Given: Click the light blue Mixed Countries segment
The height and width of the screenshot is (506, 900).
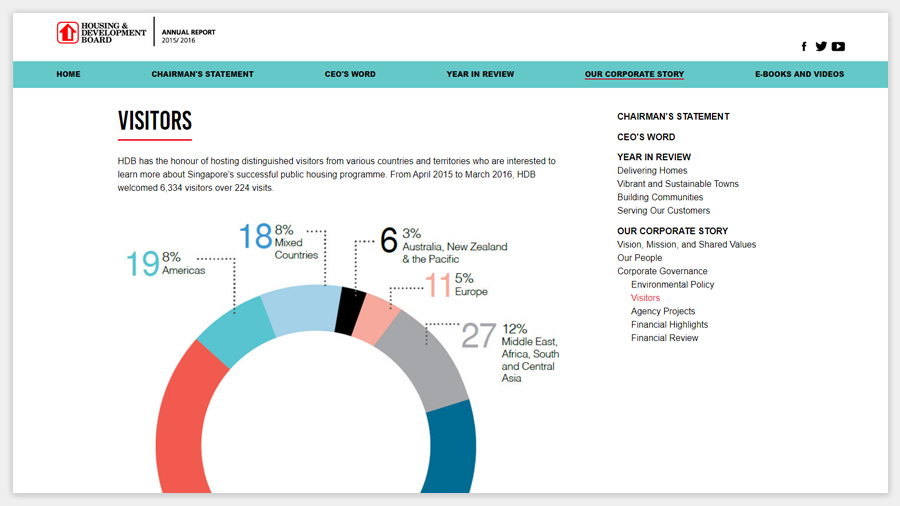Looking at the screenshot, I should coord(303,310).
